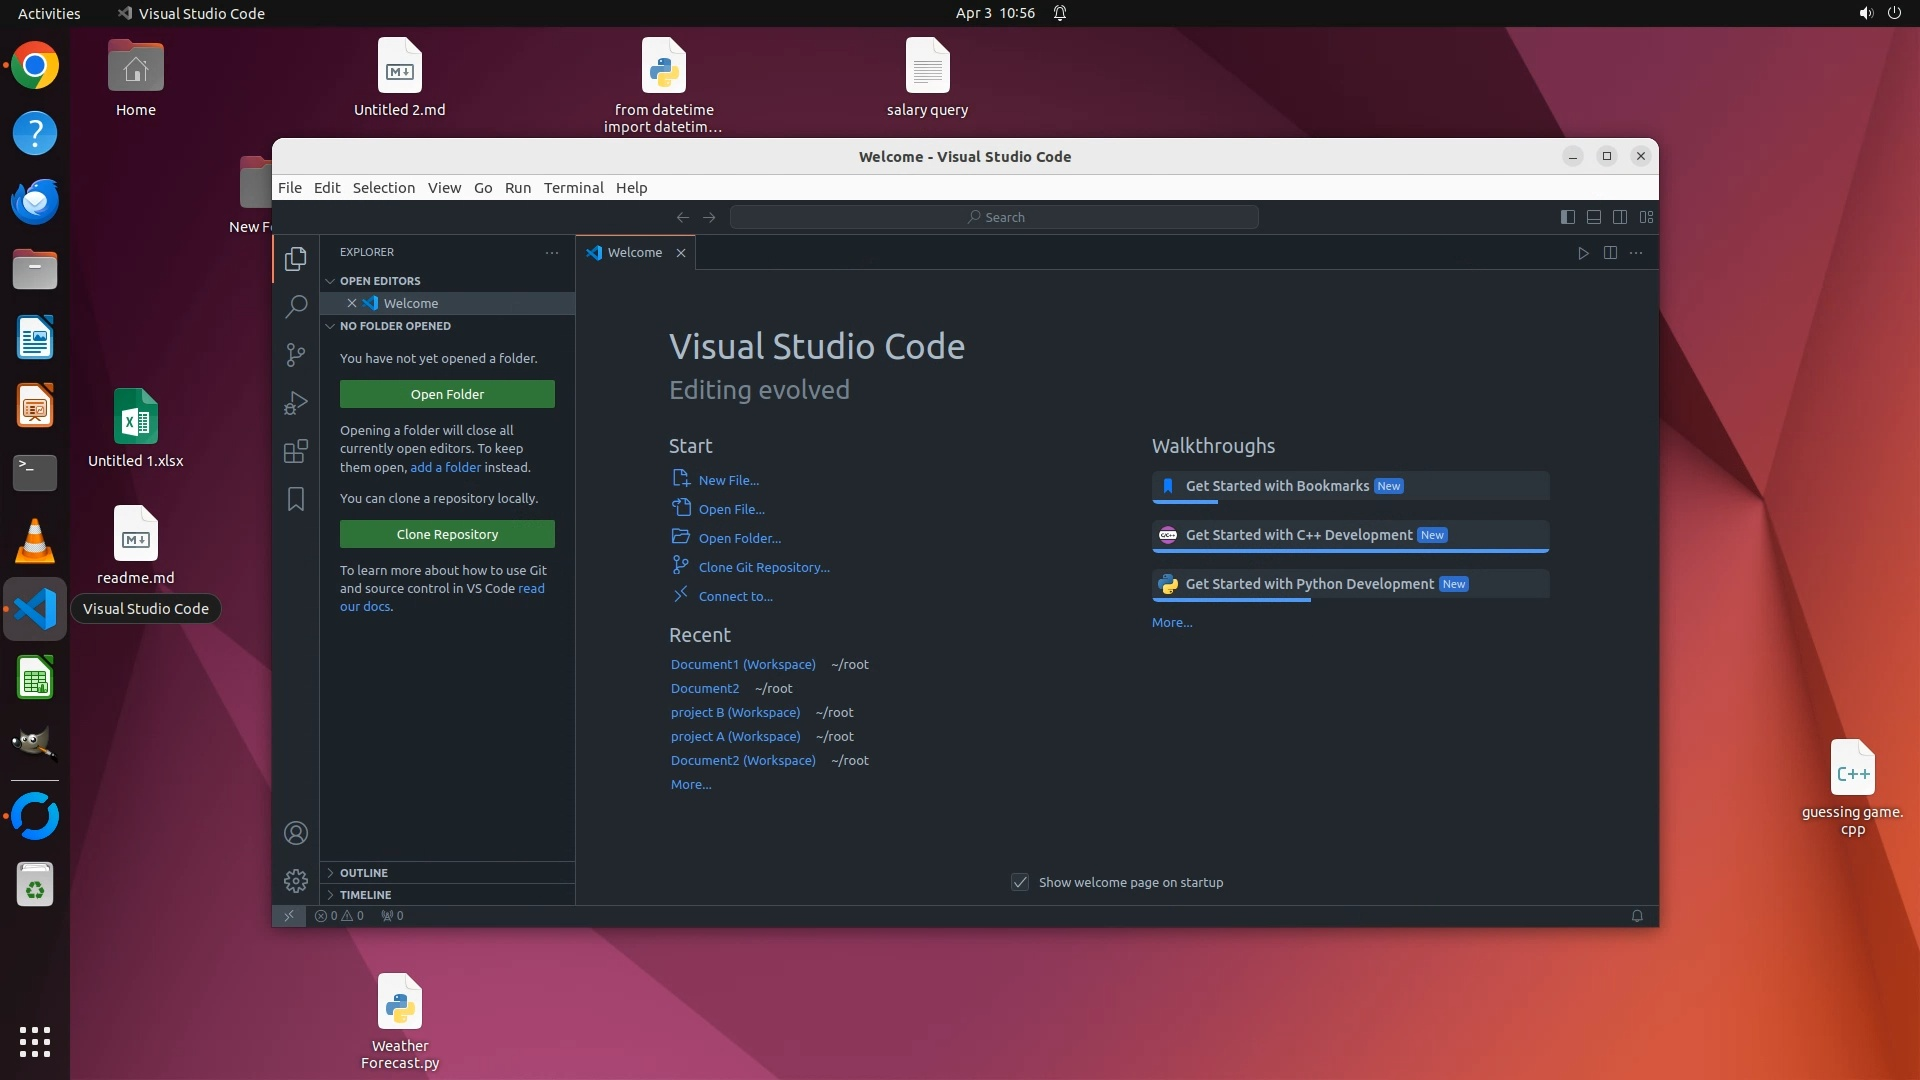Open the Terminal menu
This screenshot has height=1080, width=1920.
[x=573, y=188]
